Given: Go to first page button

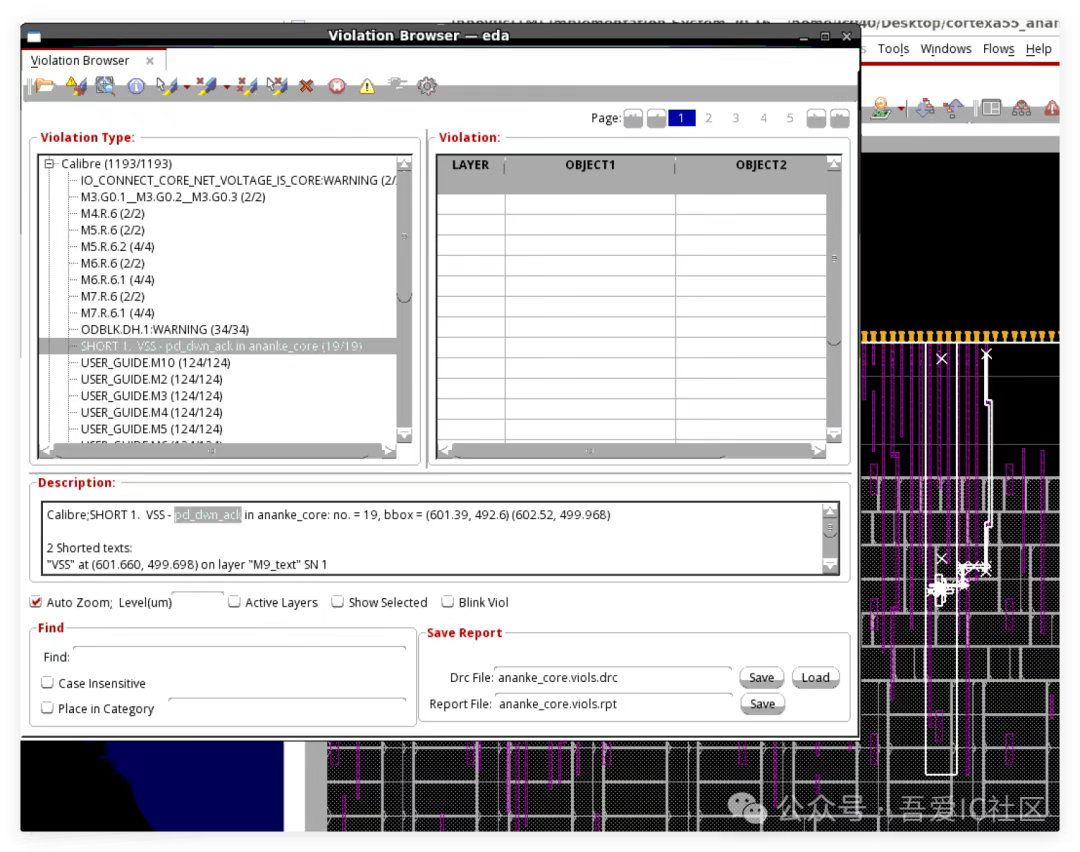Looking at the screenshot, I should pos(634,118).
